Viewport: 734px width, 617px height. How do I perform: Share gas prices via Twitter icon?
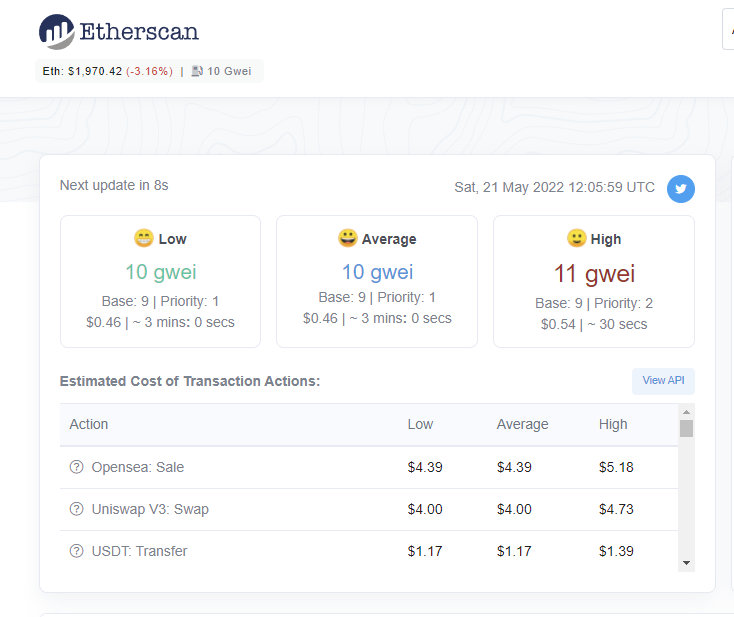coord(681,189)
